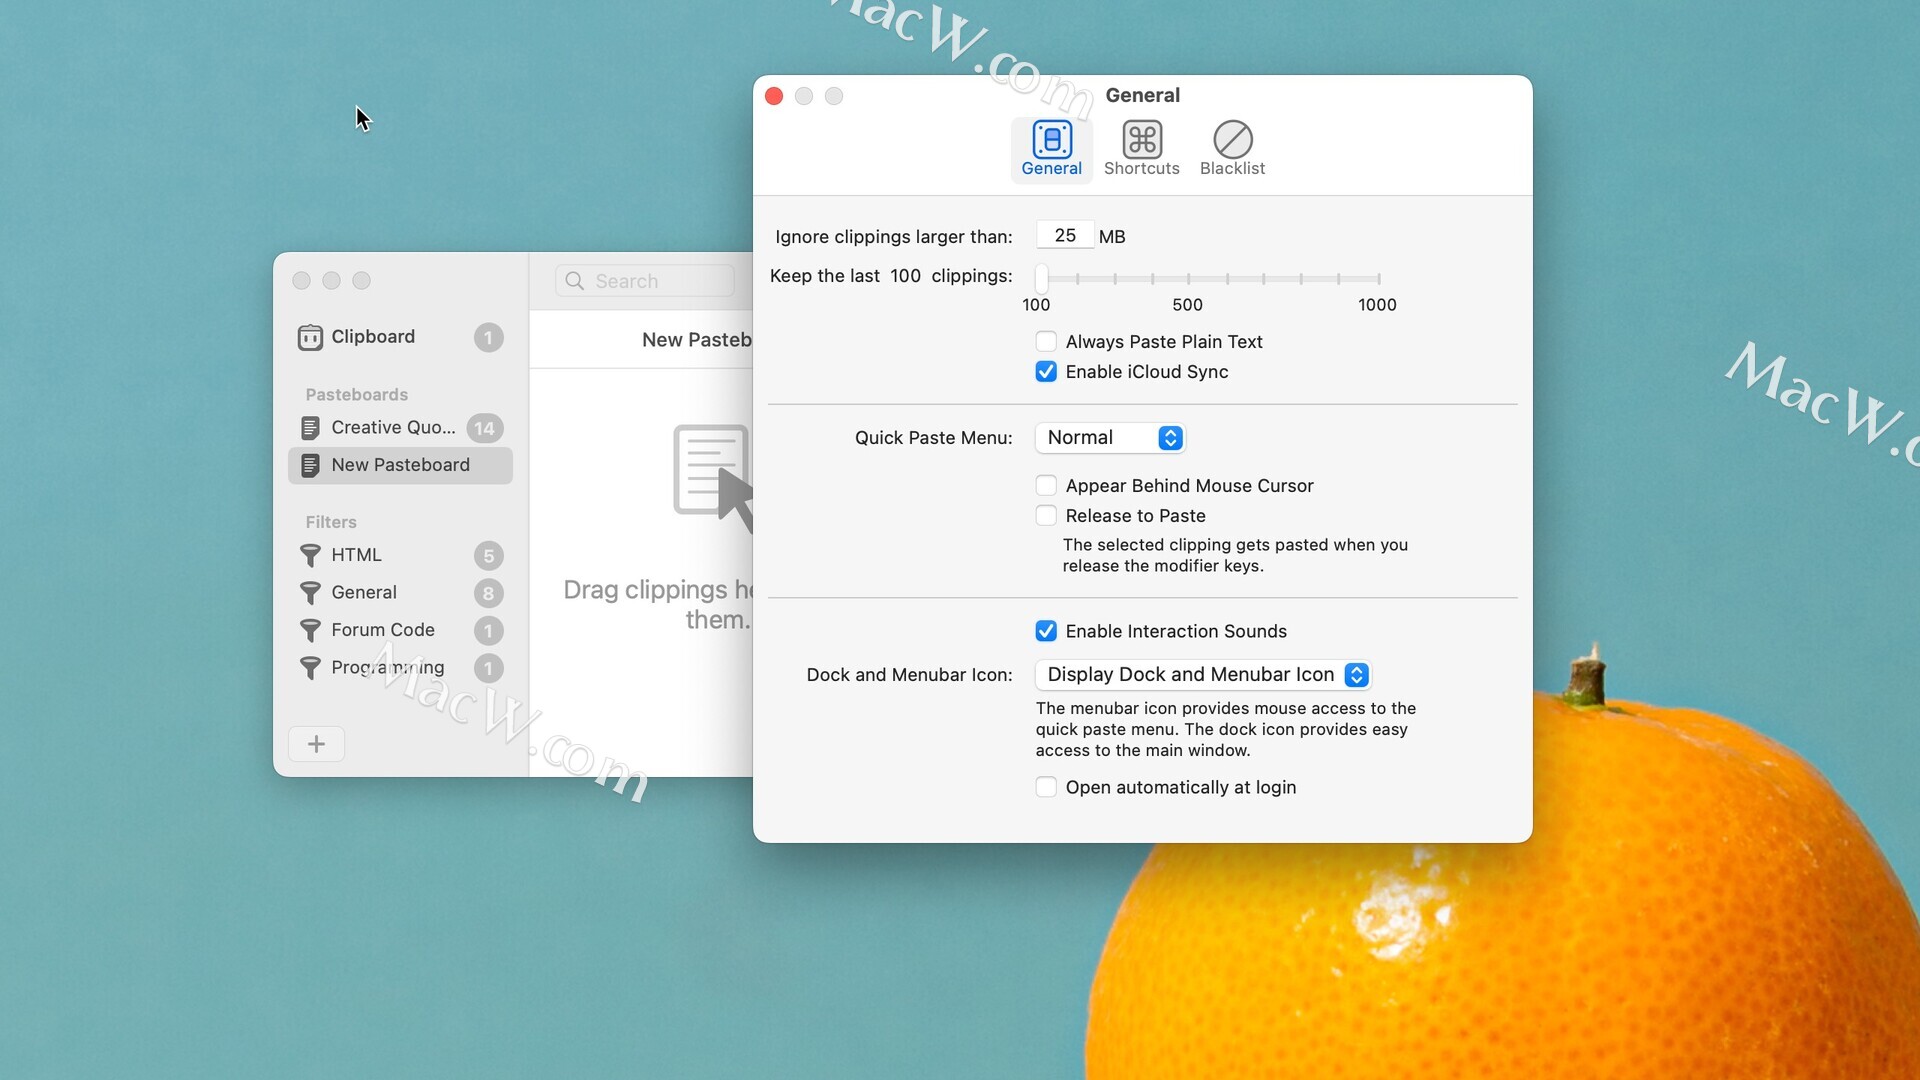Click the pasteboard icon beside New Pasteboard
The image size is (1920, 1080).
(x=310, y=465)
